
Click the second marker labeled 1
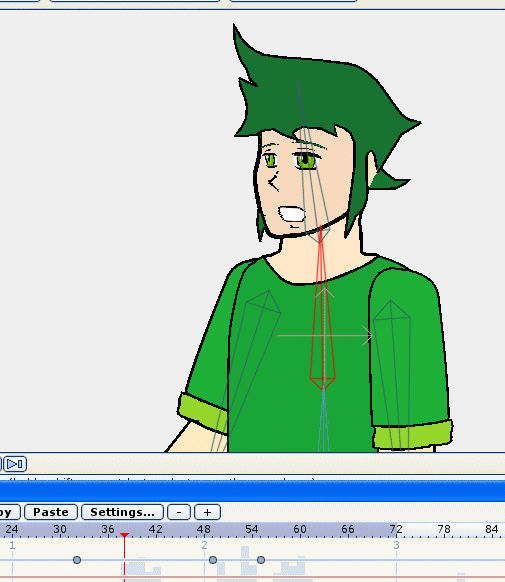click(12, 545)
